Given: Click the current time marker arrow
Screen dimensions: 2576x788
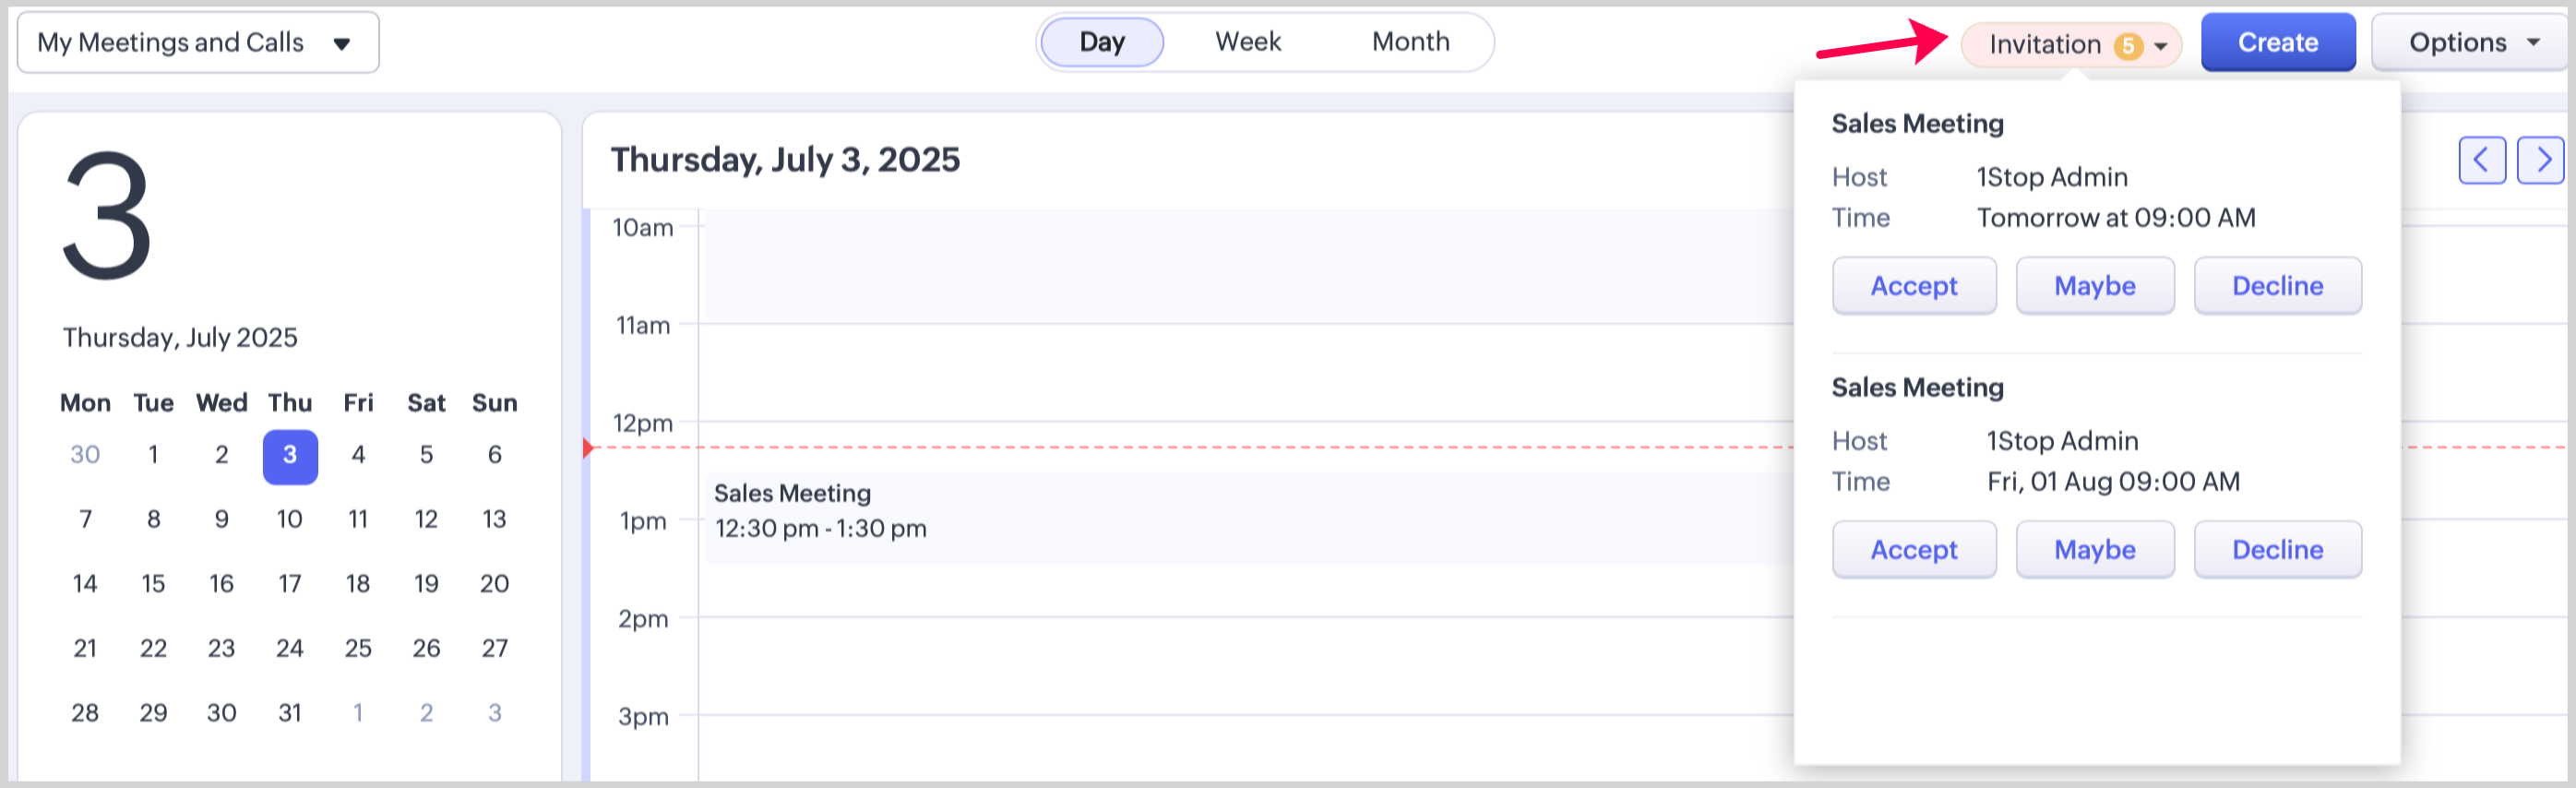Looking at the screenshot, I should tap(588, 448).
